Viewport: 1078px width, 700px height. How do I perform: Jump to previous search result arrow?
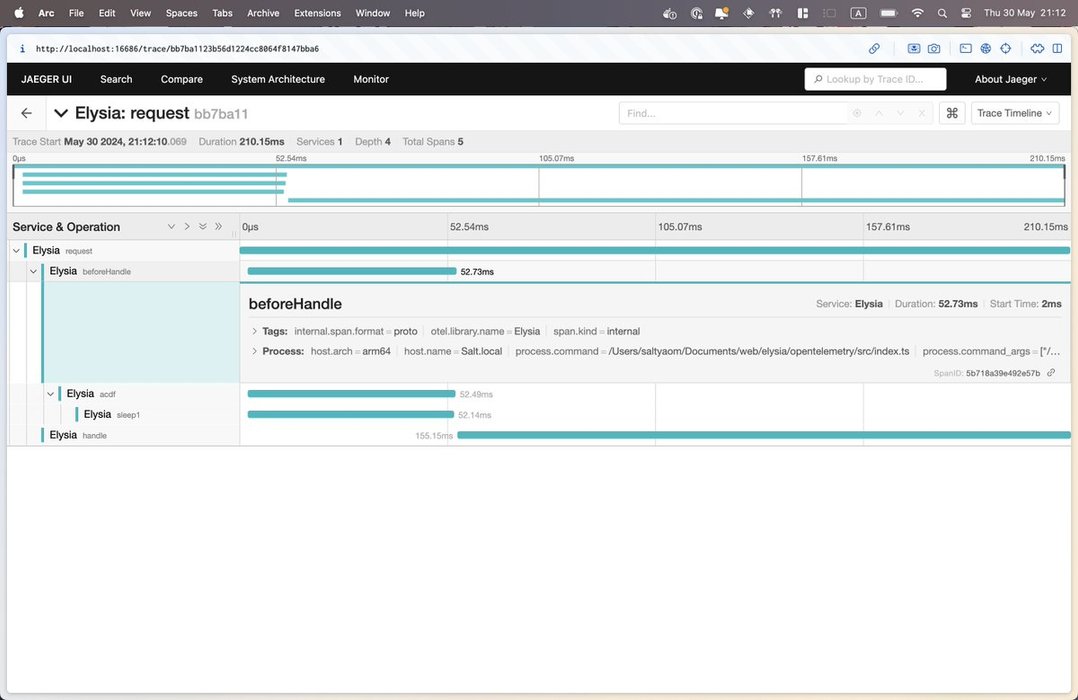point(879,113)
